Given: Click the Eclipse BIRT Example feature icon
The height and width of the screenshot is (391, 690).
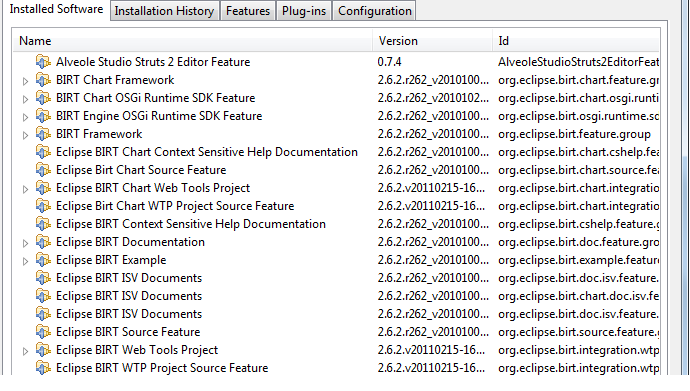Looking at the screenshot, I should point(43,260).
